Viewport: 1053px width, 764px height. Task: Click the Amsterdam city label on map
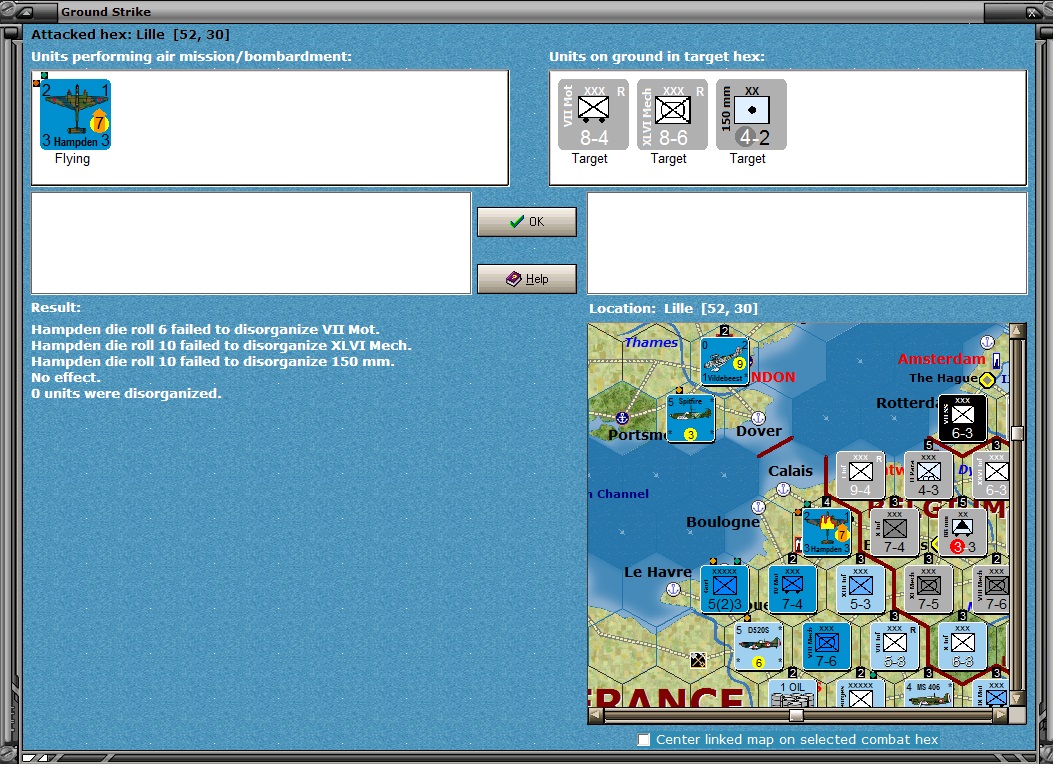point(941,359)
